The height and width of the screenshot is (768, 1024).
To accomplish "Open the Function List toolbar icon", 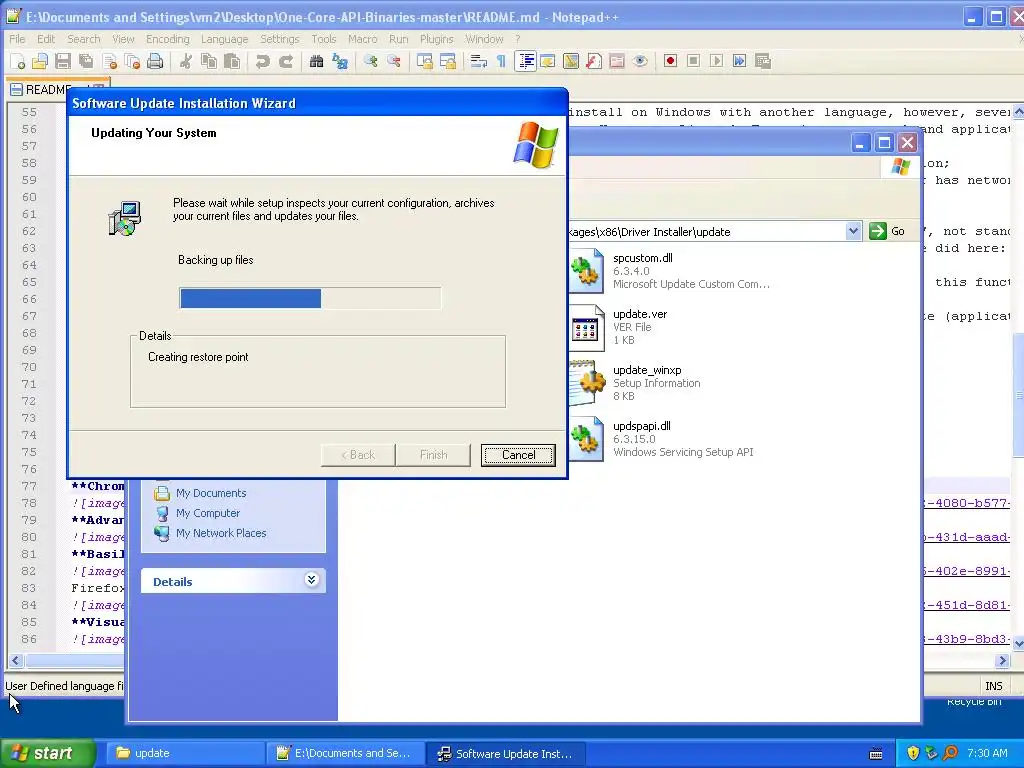I will click(594, 61).
